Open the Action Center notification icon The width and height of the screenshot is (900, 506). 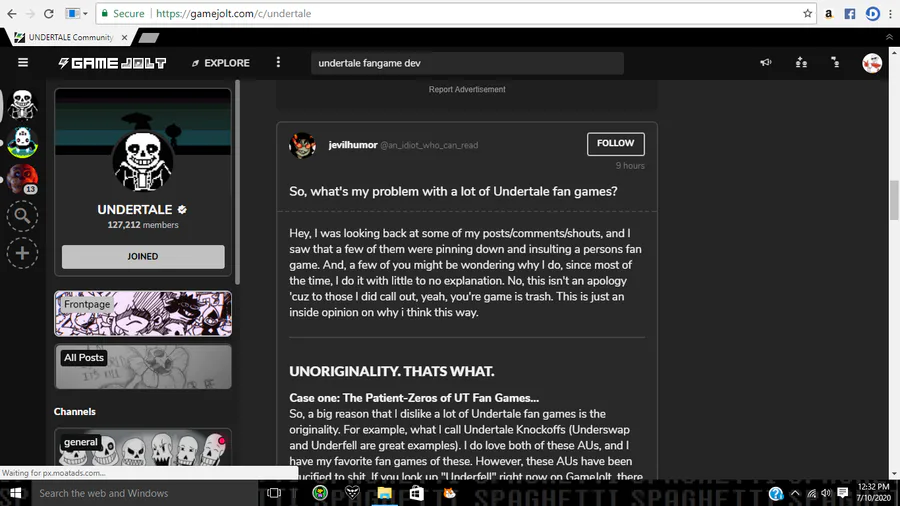click(x=843, y=493)
